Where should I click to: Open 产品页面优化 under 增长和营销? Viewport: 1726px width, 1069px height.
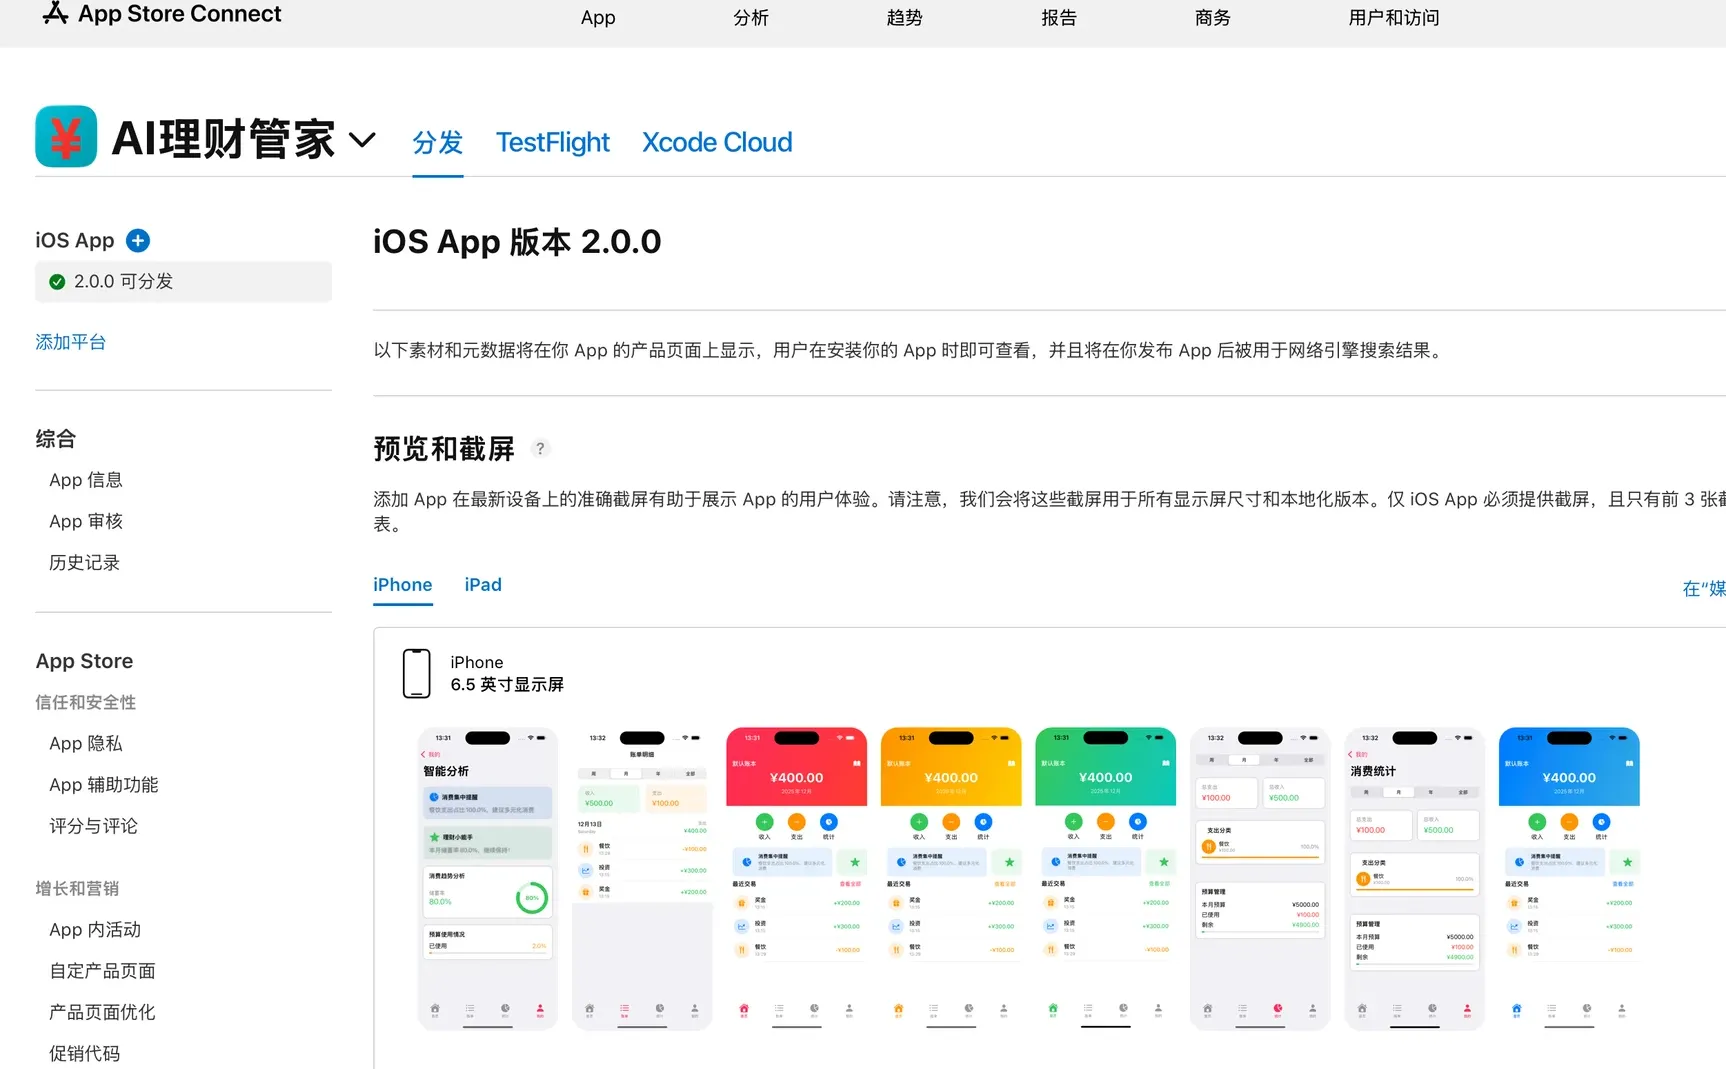click(x=101, y=1011)
